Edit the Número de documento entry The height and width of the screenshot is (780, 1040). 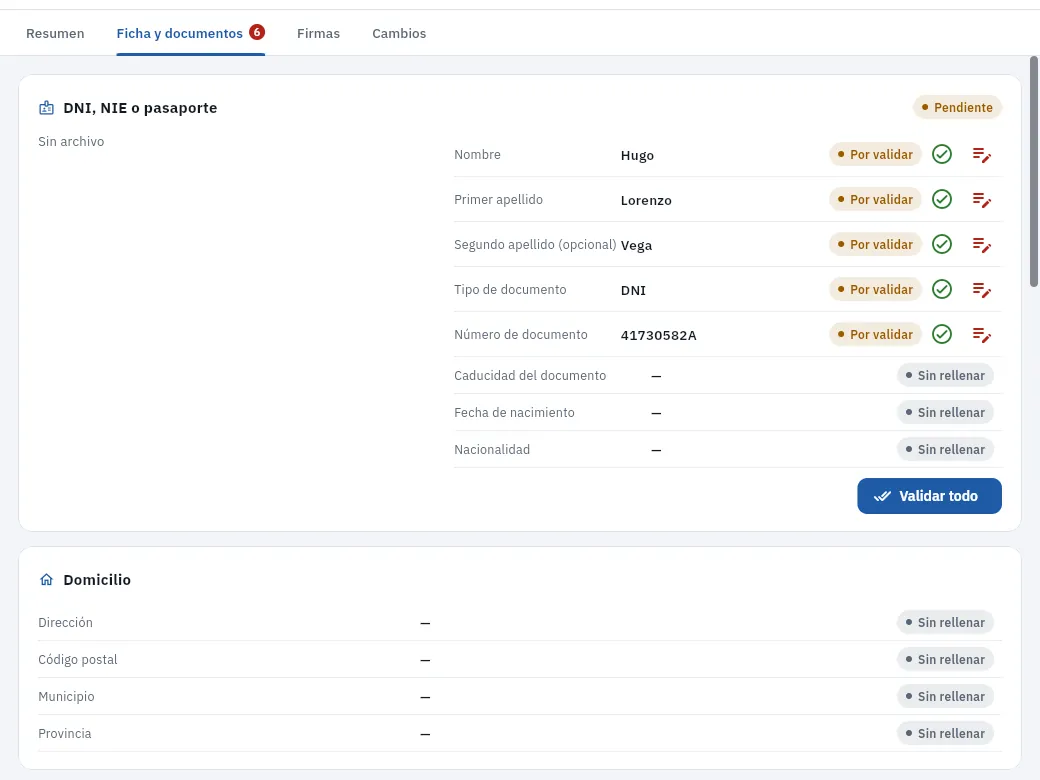(x=982, y=335)
